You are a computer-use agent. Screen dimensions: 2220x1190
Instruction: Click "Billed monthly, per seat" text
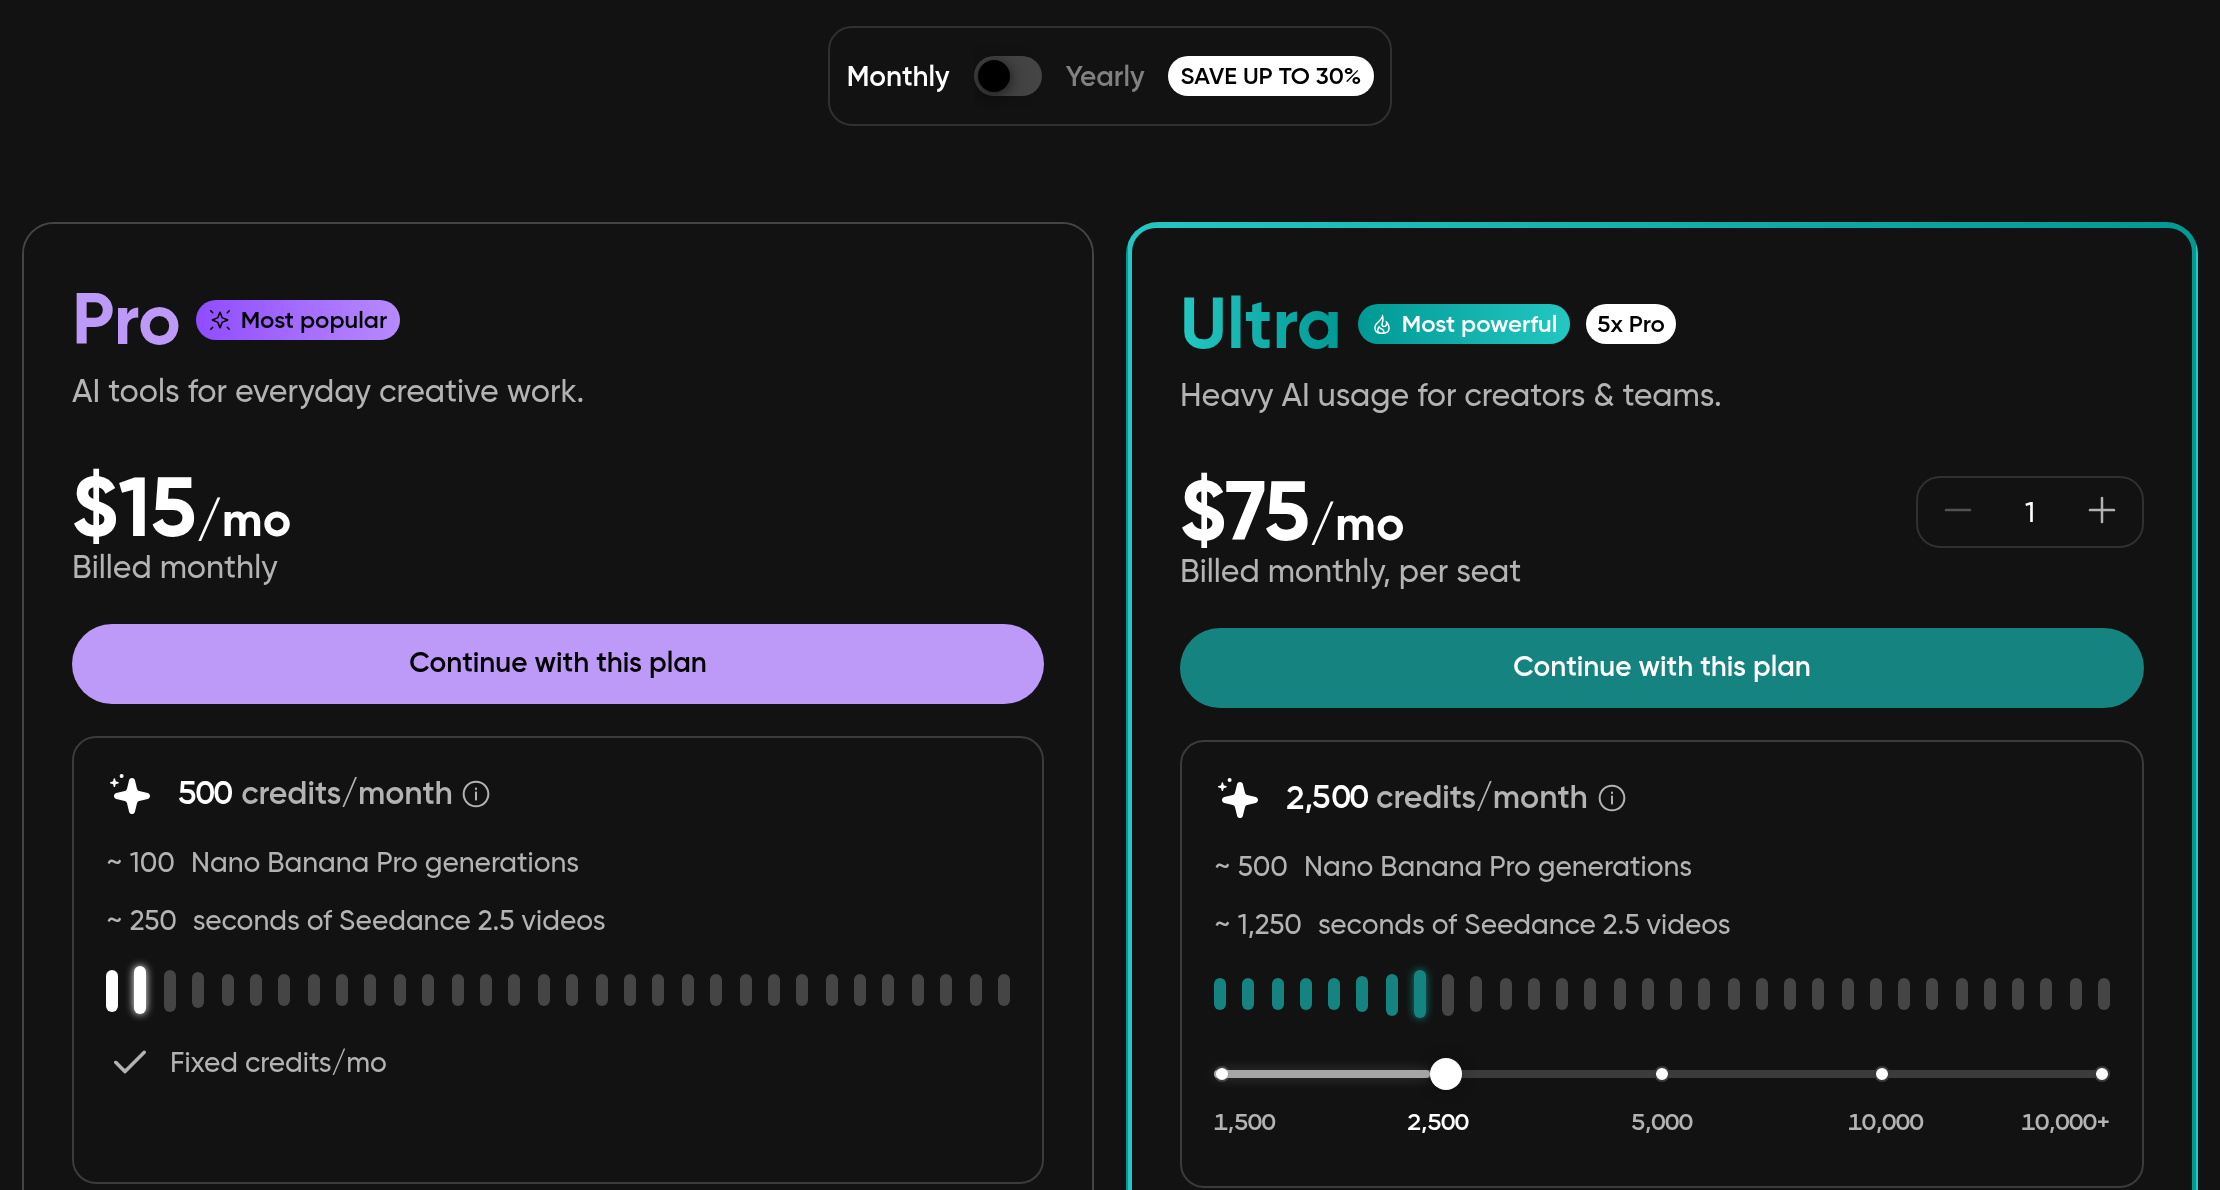pyautogui.click(x=1350, y=571)
